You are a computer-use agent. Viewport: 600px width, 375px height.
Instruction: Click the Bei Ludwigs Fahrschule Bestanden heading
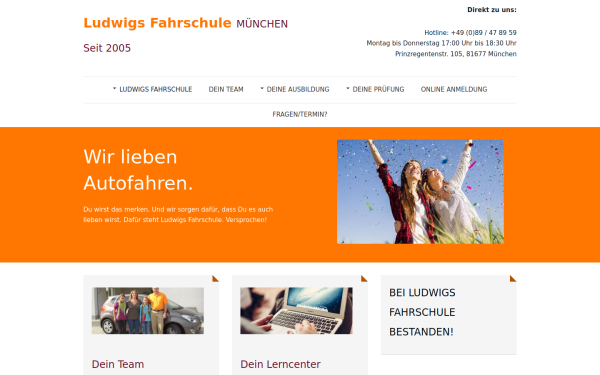pos(422,312)
